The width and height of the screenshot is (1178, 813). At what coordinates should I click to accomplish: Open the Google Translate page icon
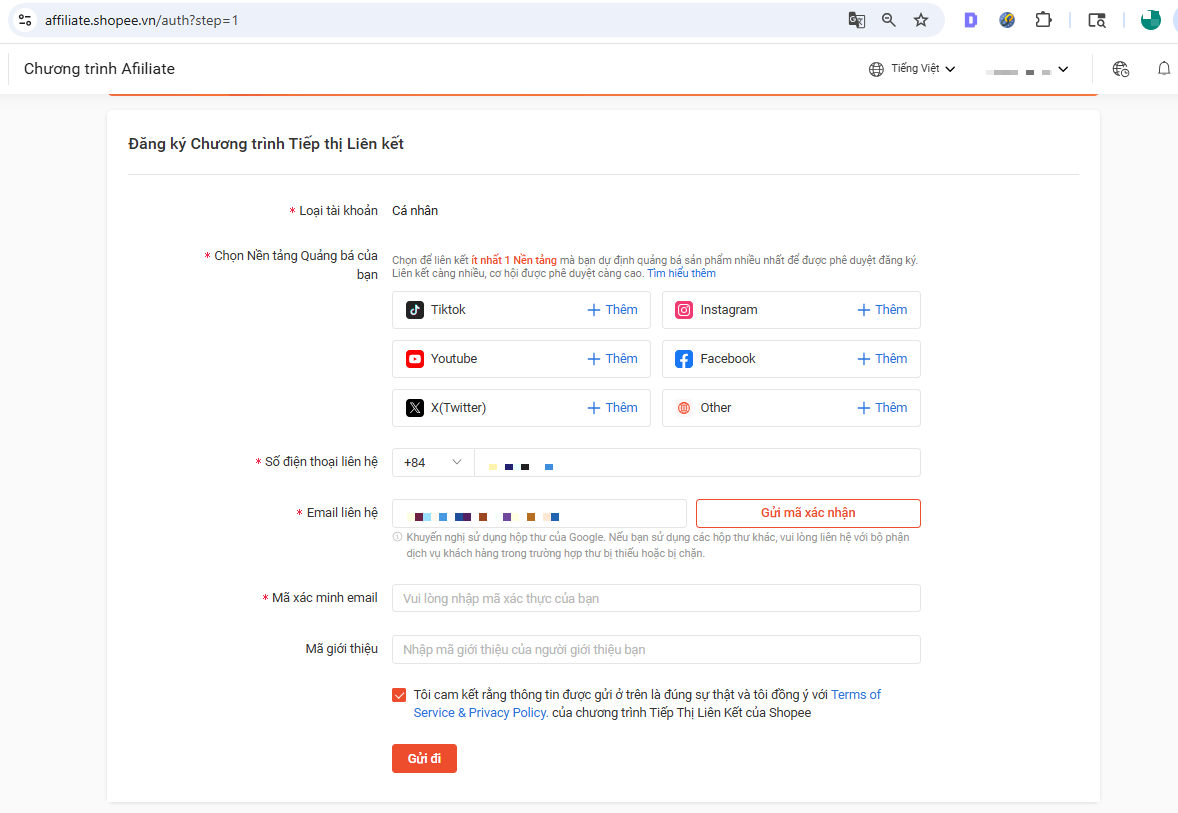coord(856,20)
